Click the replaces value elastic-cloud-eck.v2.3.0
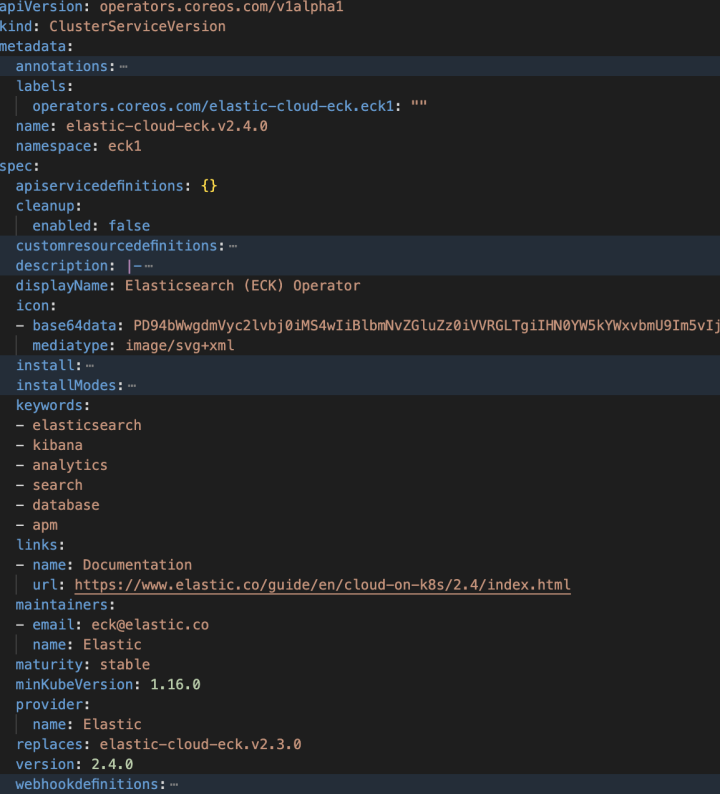The image size is (720, 794). tap(201, 744)
